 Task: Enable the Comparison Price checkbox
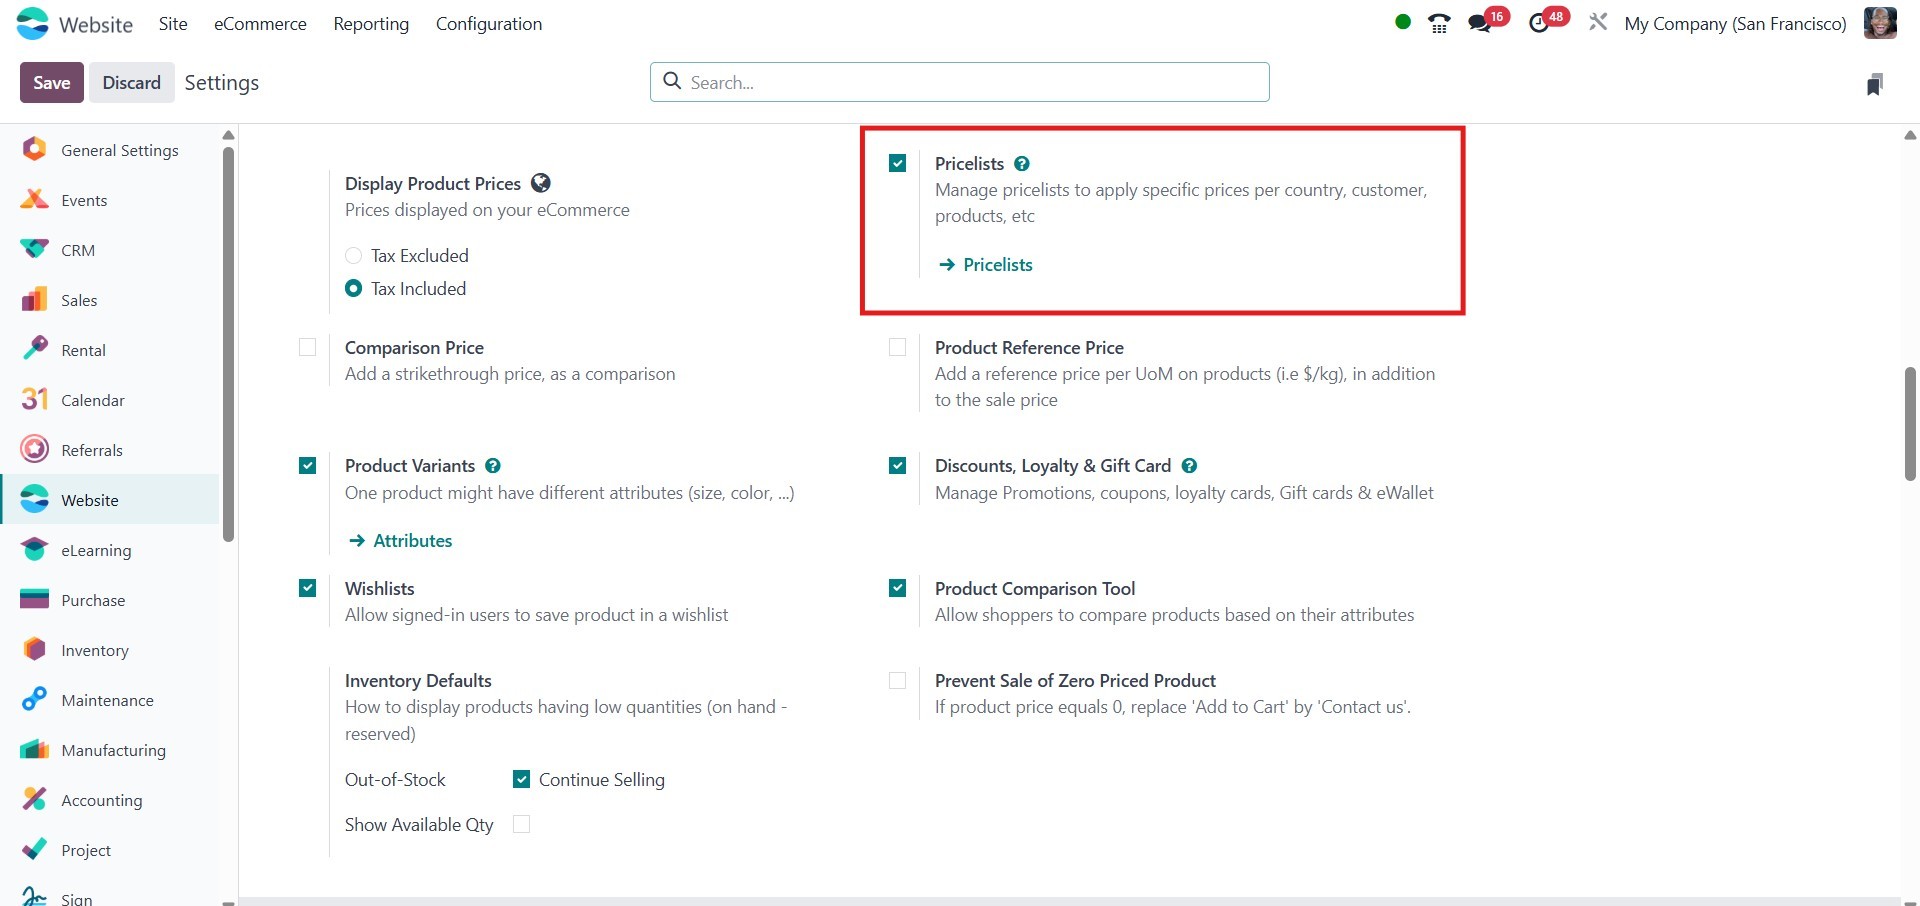click(308, 348)
